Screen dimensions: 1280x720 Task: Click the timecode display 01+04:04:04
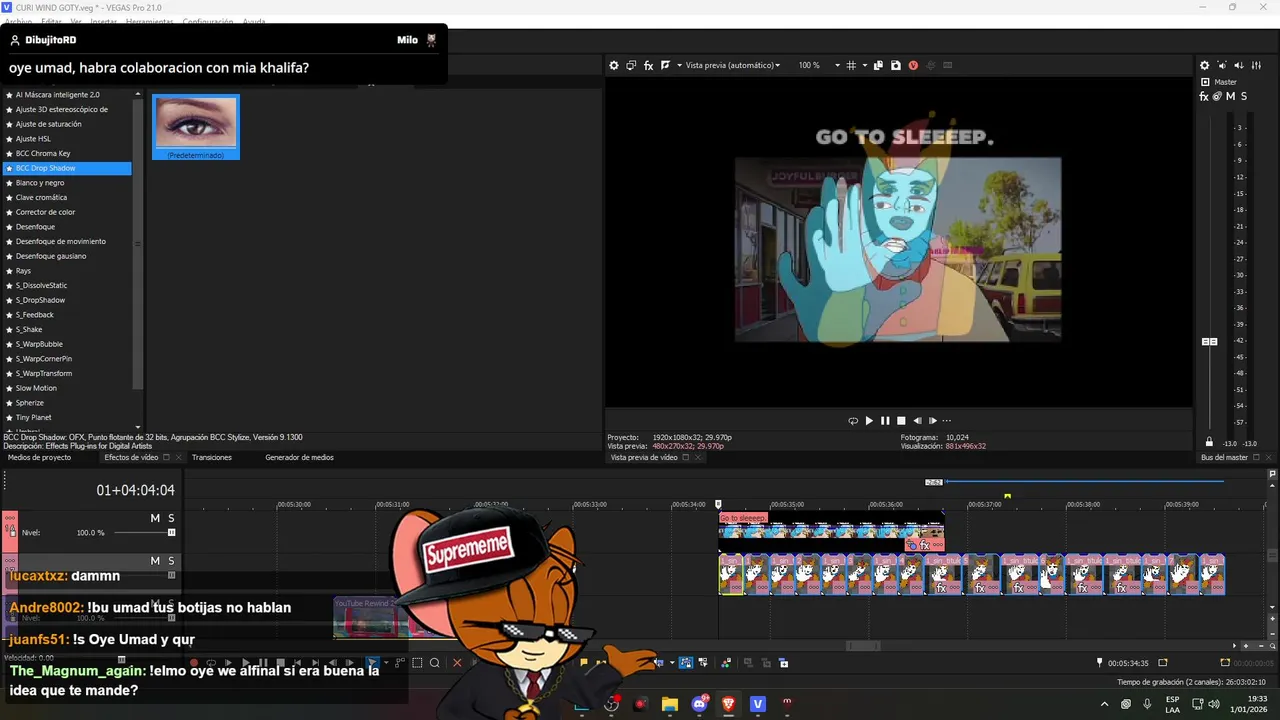(135, 490)
